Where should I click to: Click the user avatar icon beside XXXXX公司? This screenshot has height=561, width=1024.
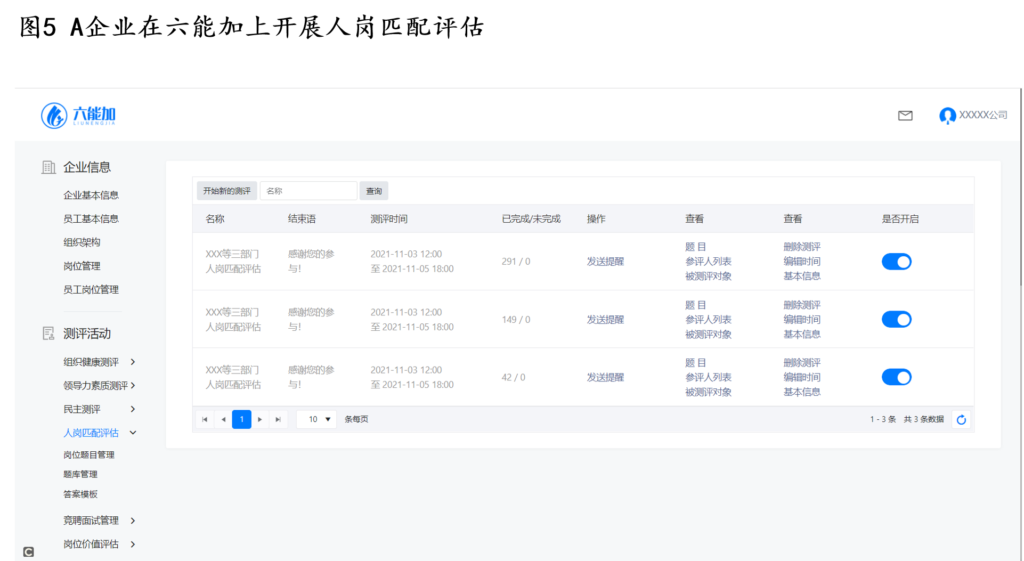947,116
